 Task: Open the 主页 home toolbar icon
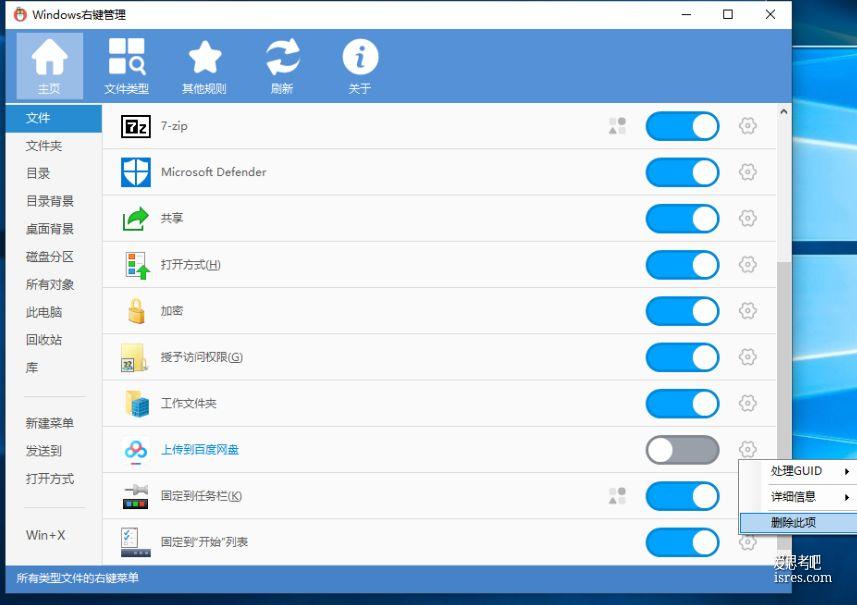coord(50,66)
